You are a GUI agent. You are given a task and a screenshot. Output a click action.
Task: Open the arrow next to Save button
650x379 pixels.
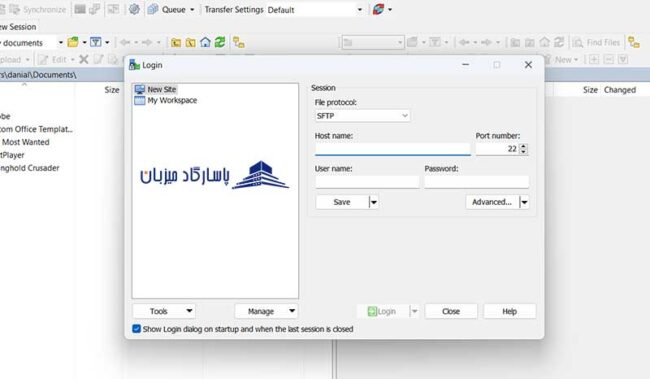(x=374, y=202)
